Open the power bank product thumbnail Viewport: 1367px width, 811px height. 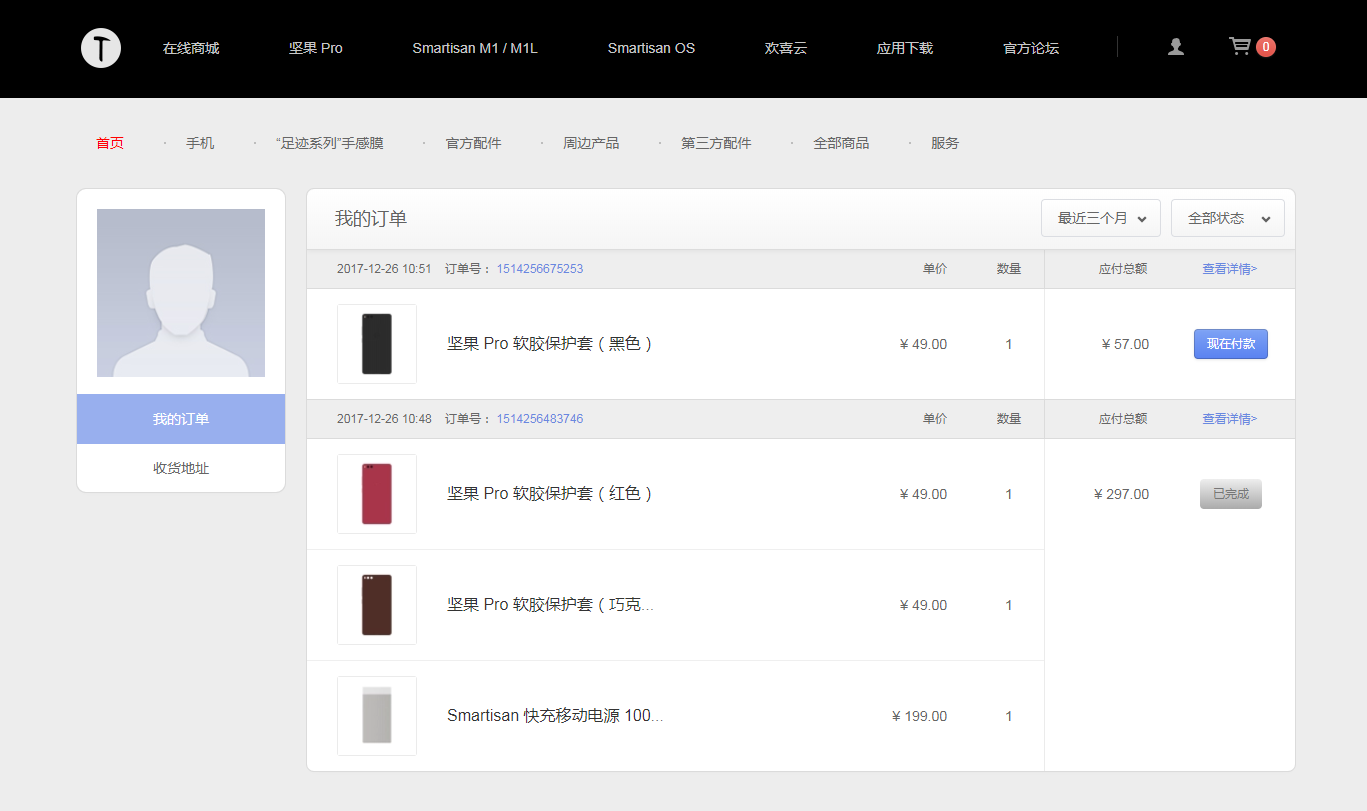tap(377, 716)
